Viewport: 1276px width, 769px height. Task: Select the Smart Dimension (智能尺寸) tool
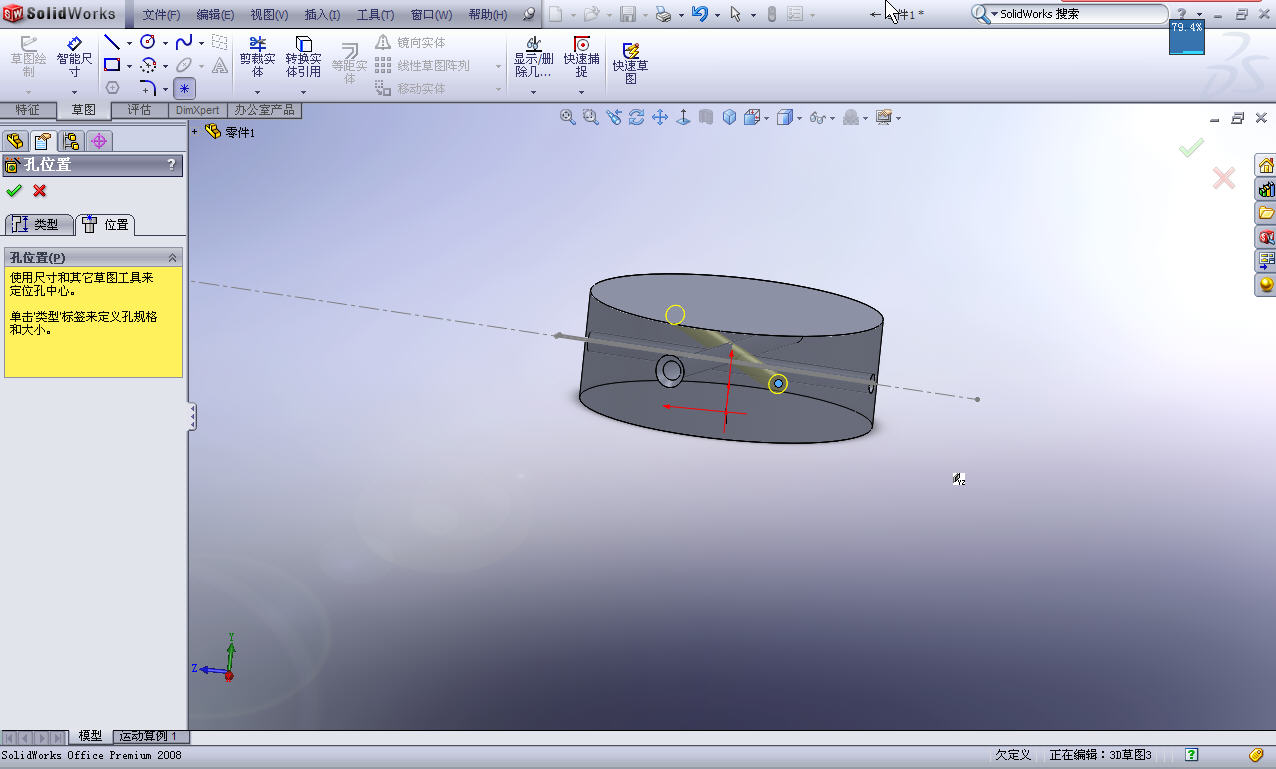74,57
